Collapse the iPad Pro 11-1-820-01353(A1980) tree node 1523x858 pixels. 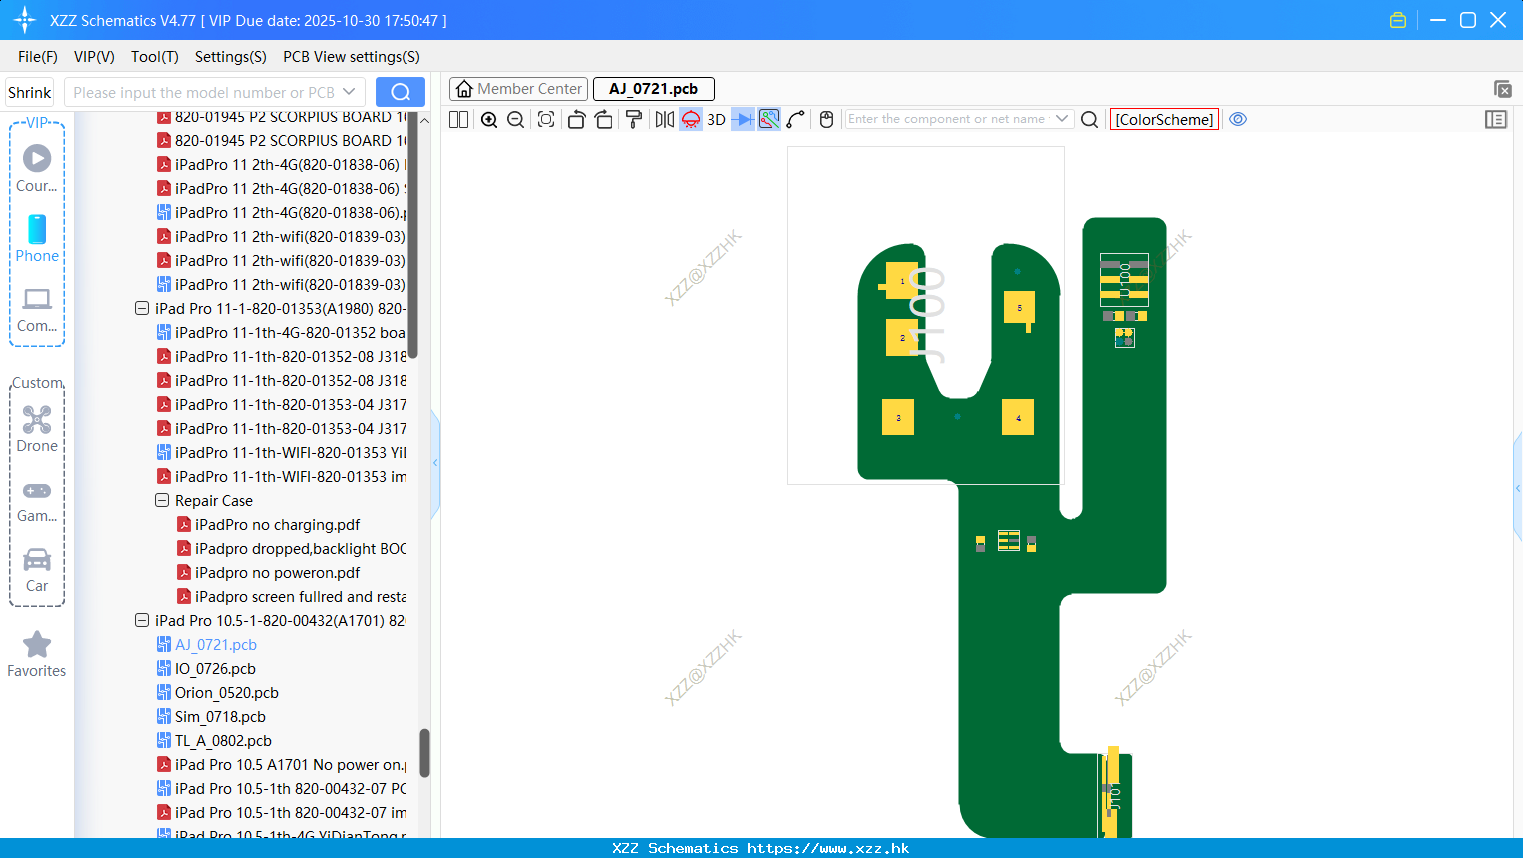pos(142,308)
